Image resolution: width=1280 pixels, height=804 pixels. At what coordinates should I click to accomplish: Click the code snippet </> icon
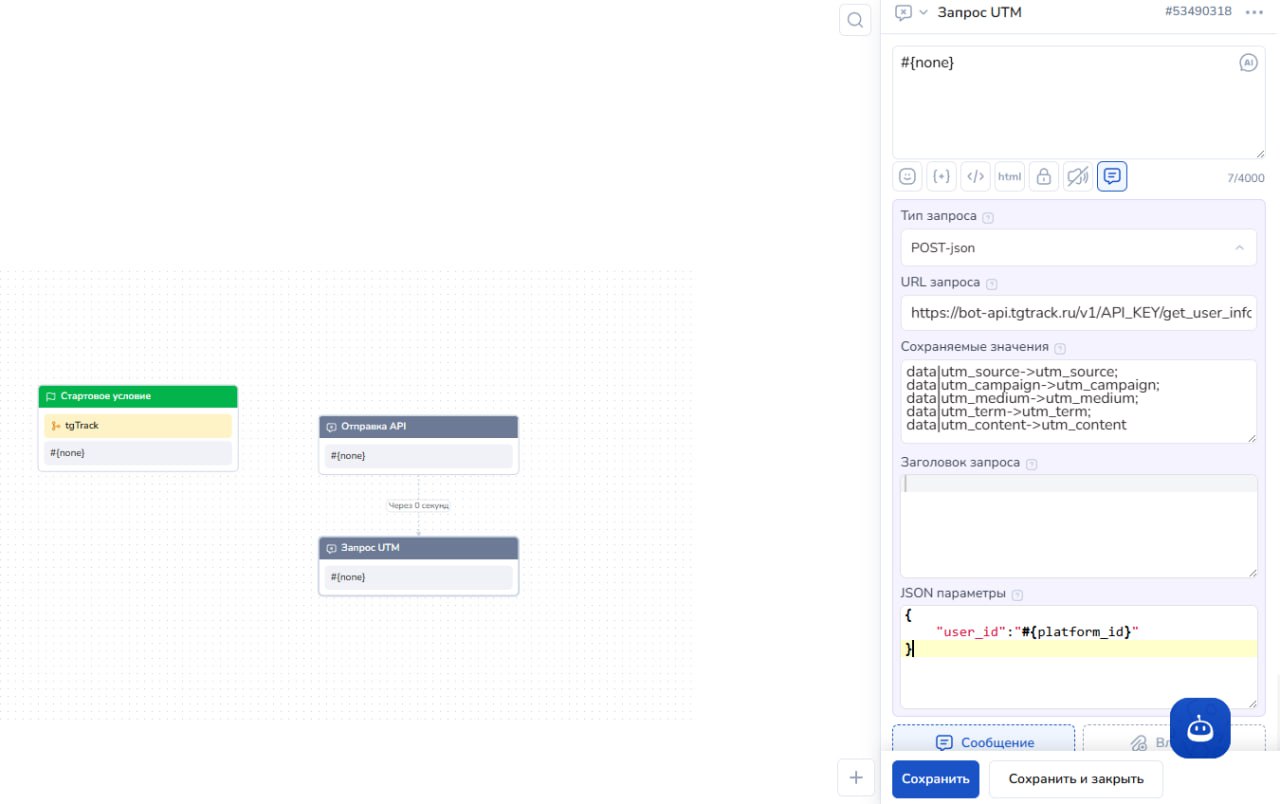[975, 177]
